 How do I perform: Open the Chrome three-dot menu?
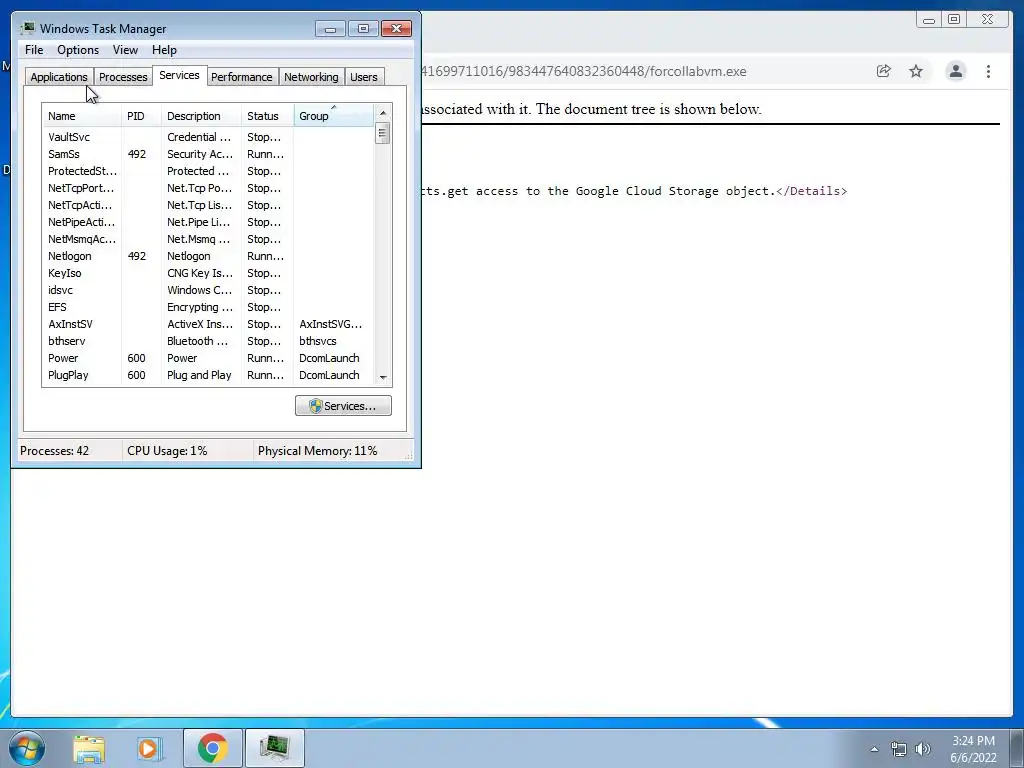coord(988,71)
